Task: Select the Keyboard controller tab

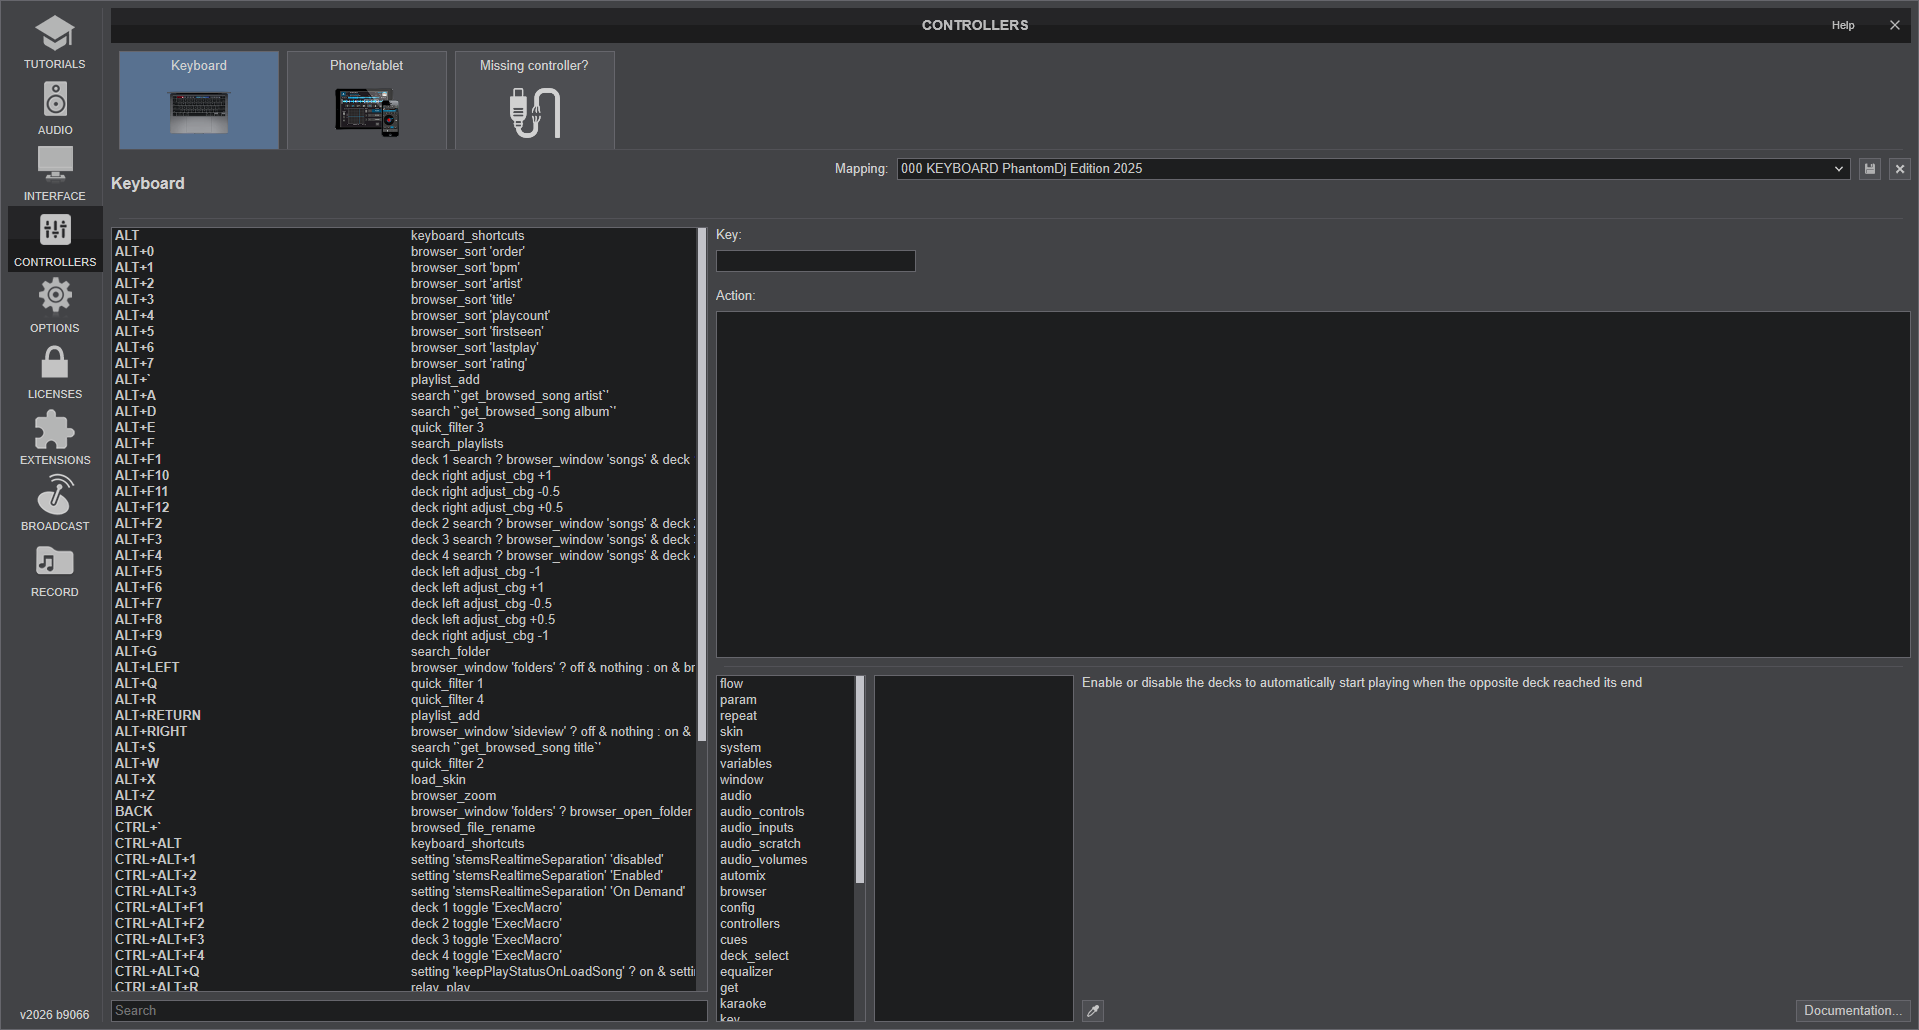Action: [x=199, y=100]
